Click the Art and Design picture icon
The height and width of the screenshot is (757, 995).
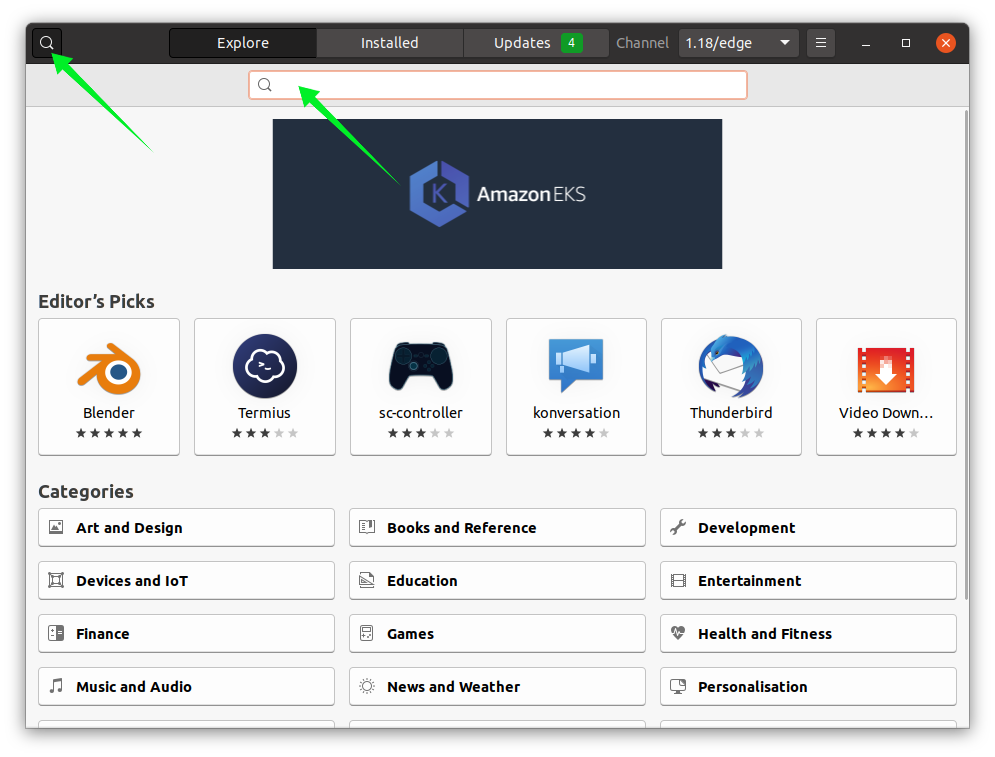(x=56, y=527)
